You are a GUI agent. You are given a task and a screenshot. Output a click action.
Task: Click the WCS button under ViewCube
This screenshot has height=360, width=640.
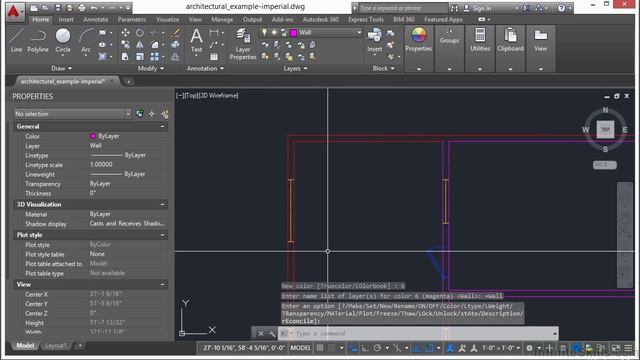(x=604, y=164)
